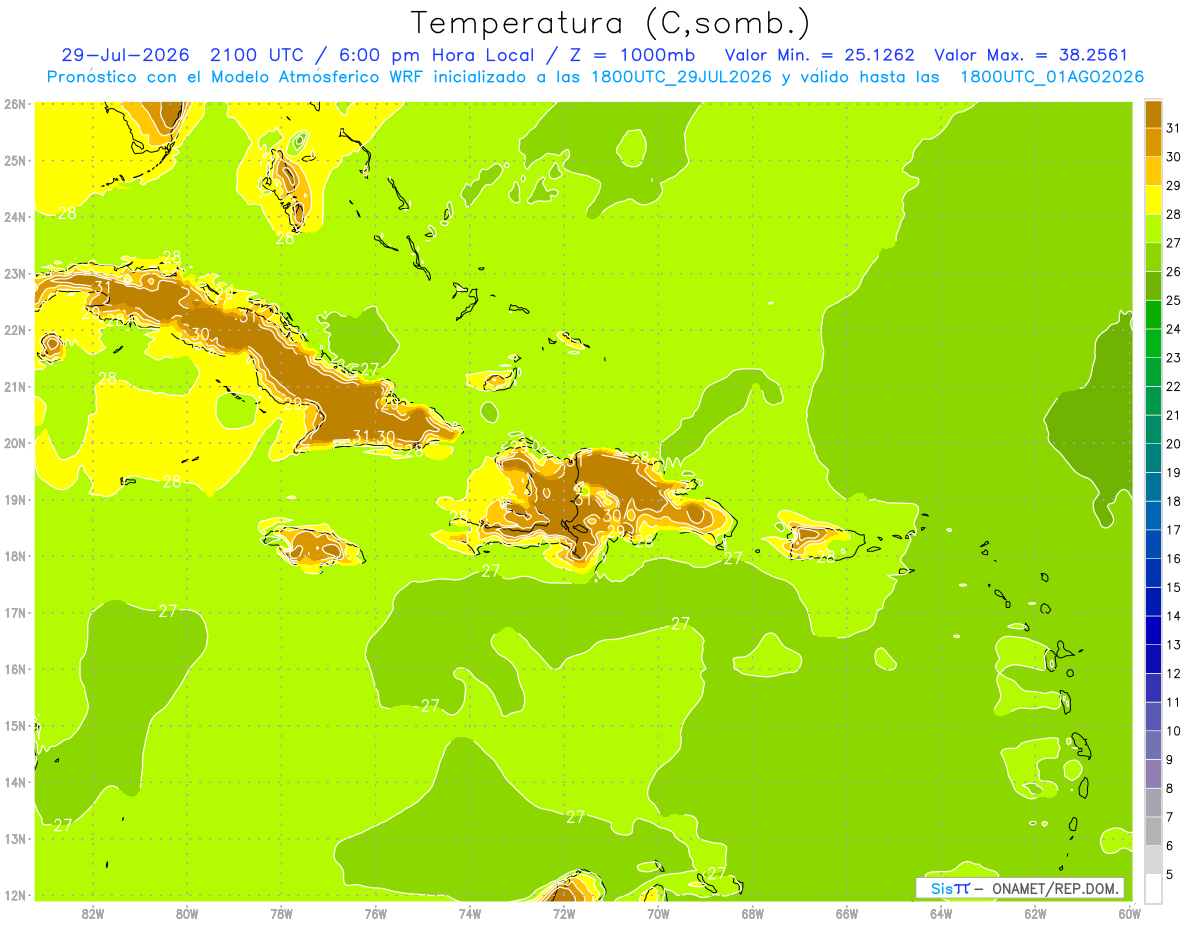The height and width of the screenshot is (927, 1200).
Task: Click the legend value 26
Action: [x=1173, y=271]
